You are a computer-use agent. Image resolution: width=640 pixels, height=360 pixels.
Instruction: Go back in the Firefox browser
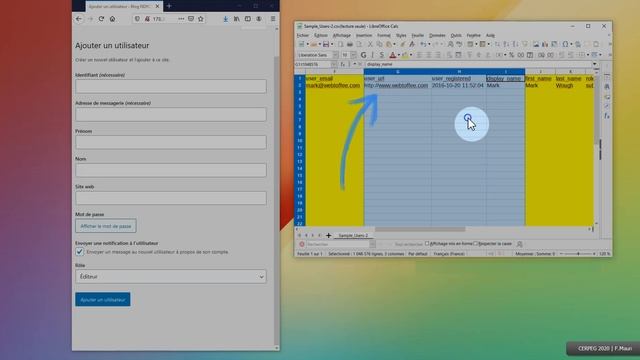pyautogui.click(x=79, y=19)
